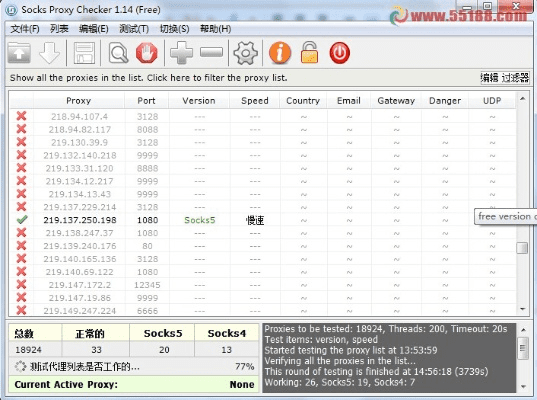Click the red stop hand icon
Image resolution: width=537 pixels, height=400 pixels.
tap(147, 53)
